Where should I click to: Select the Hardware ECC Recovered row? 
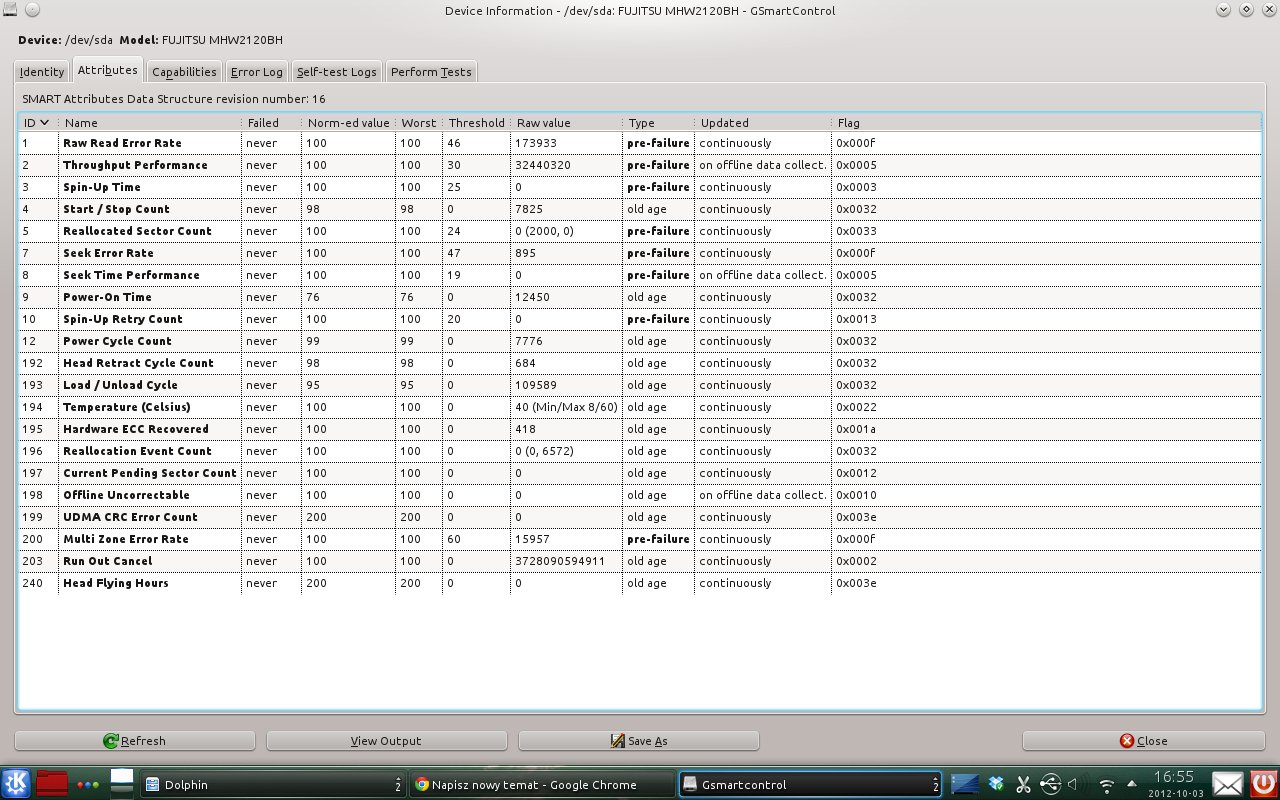[x=640, y=429]
